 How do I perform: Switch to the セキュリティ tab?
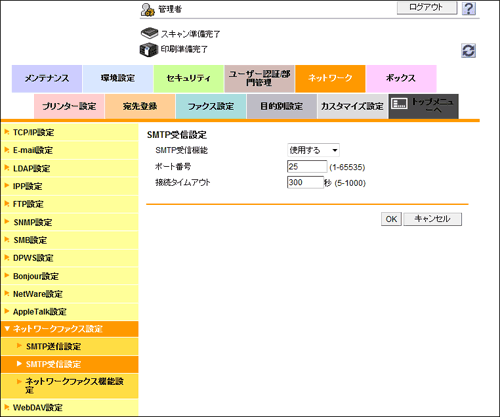pyautogui.click(x=188, y=79)
